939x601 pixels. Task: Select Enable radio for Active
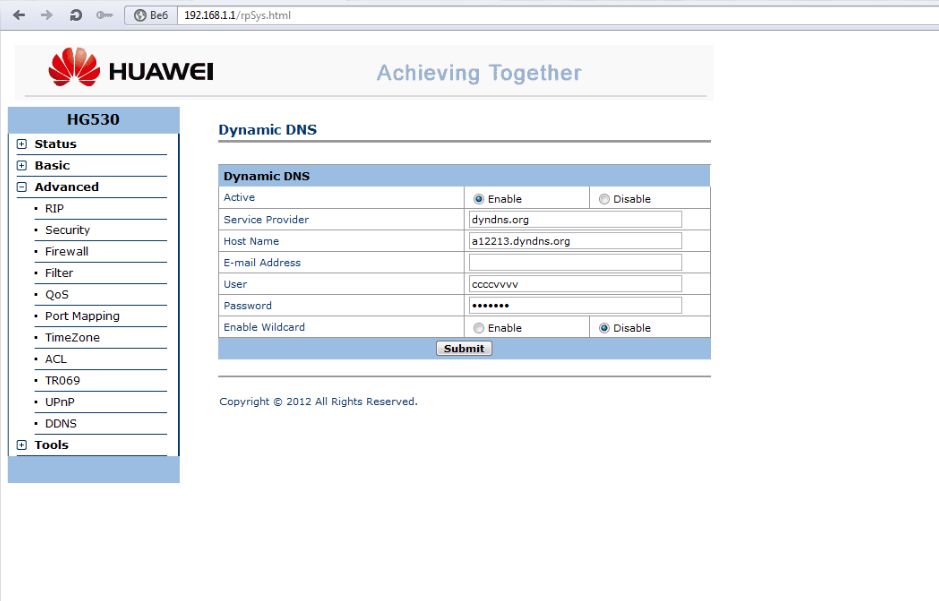coord(478,199)
